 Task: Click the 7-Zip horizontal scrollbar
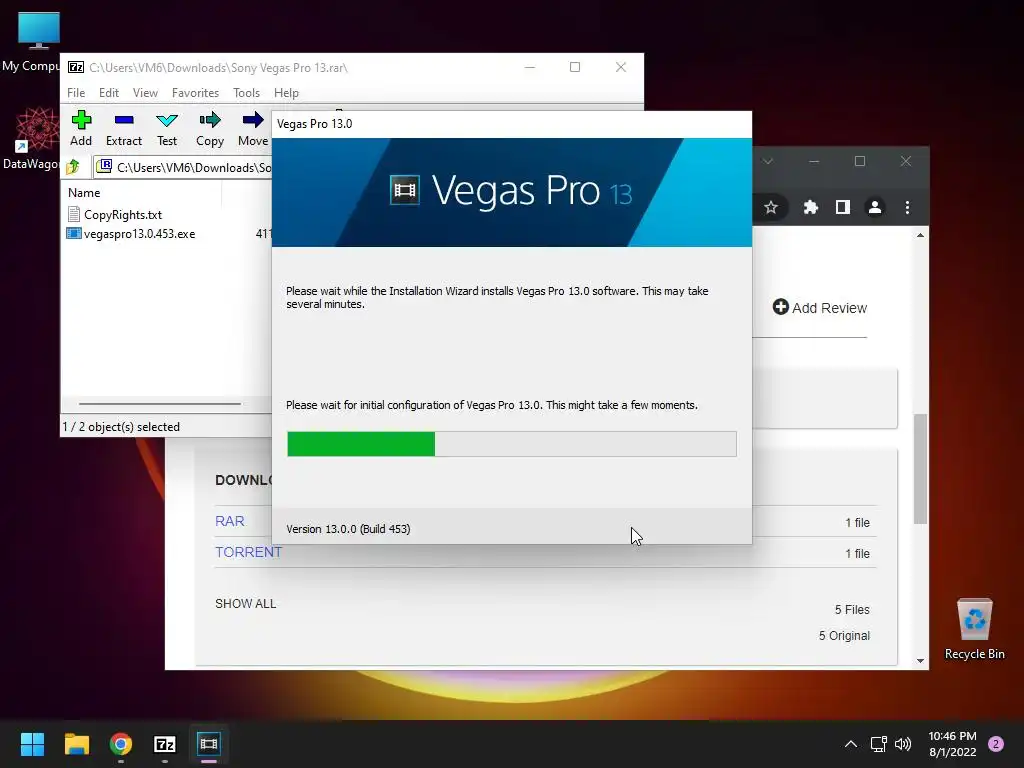point(160,404)
